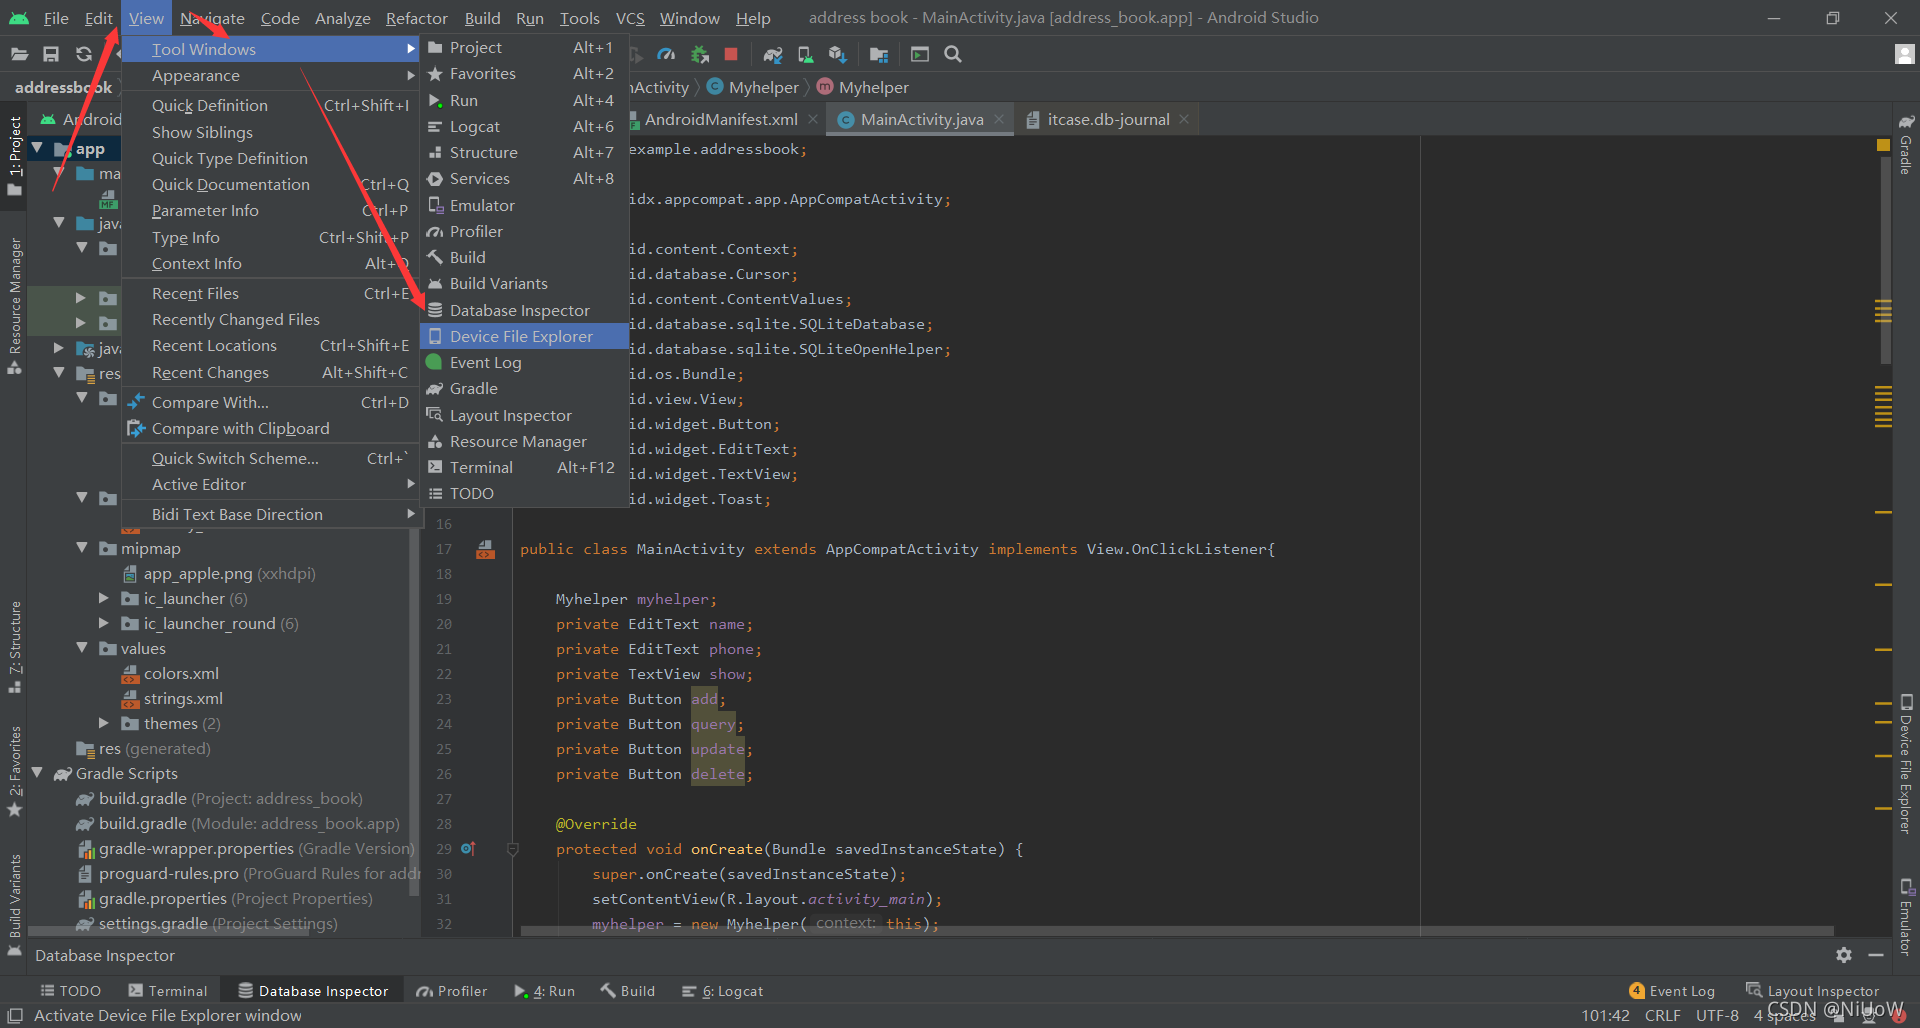Click the Project Structure toolbar icon

[x=879, y=54]
